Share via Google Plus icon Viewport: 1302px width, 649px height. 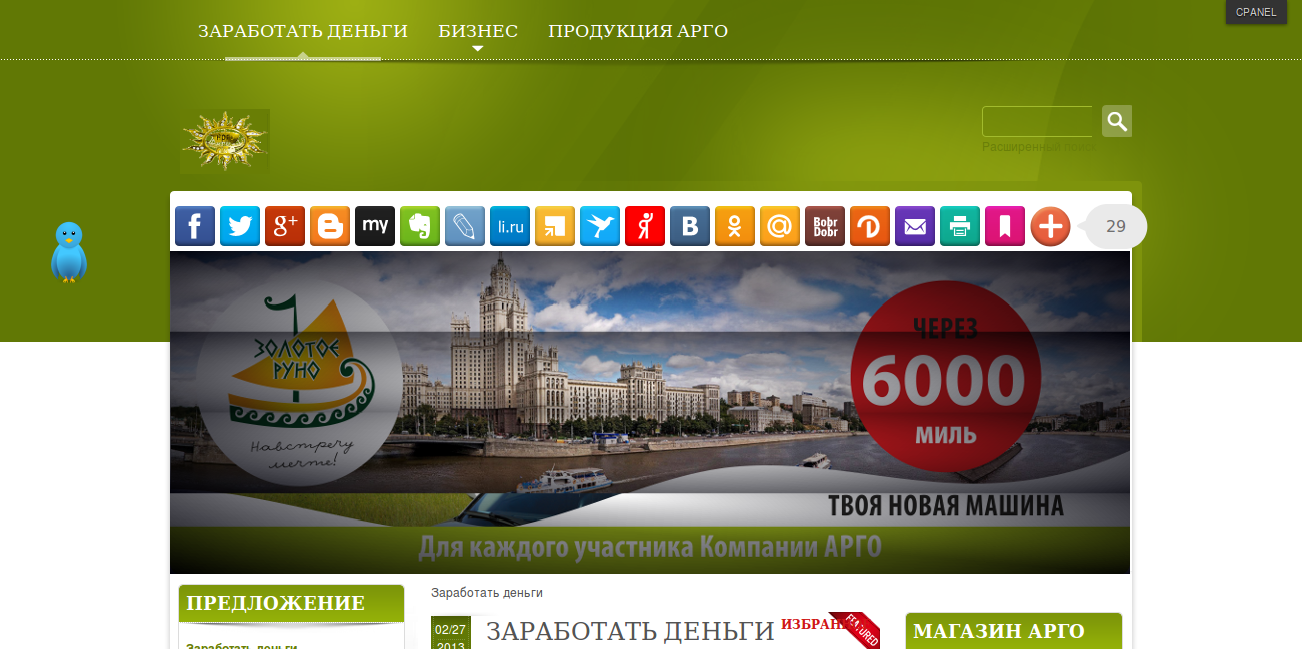pos(285,226)
